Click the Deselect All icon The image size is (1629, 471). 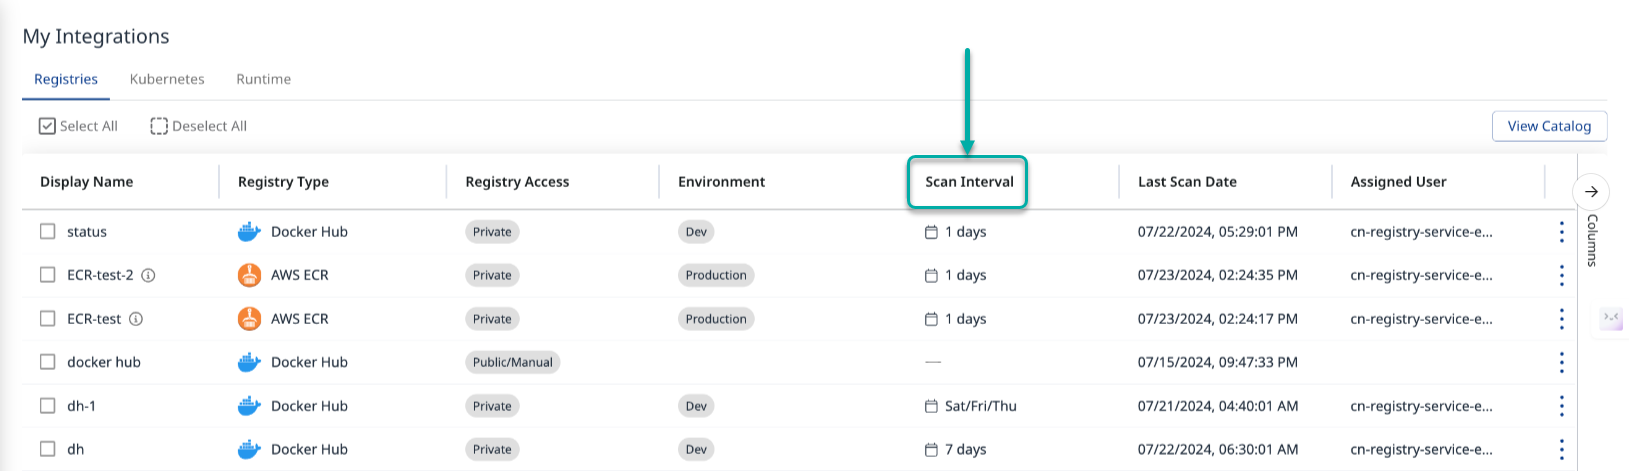pyautogui.click(x=159, y=126)
